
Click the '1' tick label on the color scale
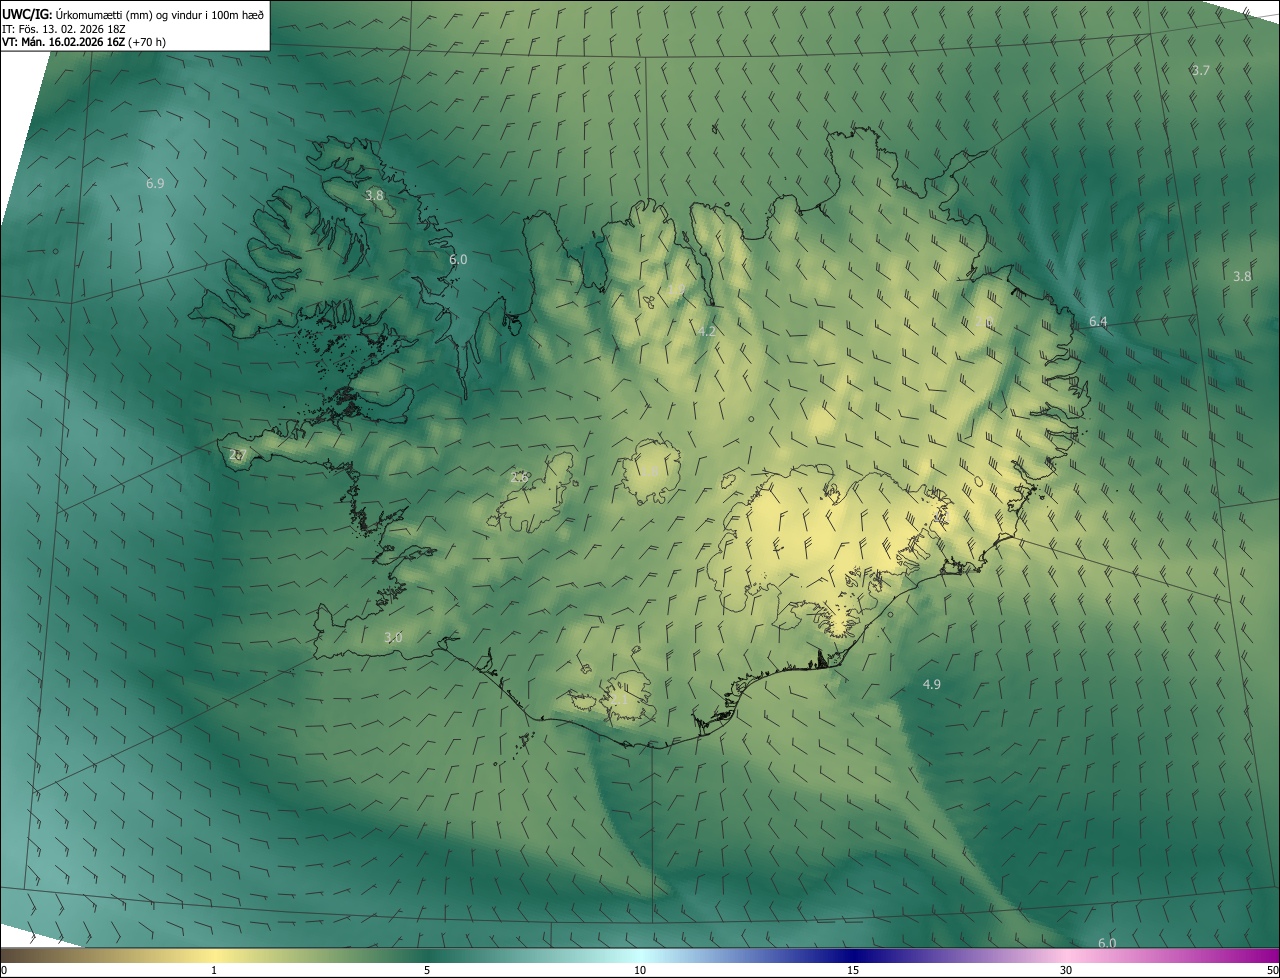pyautogui.click(x=214, y=970)
